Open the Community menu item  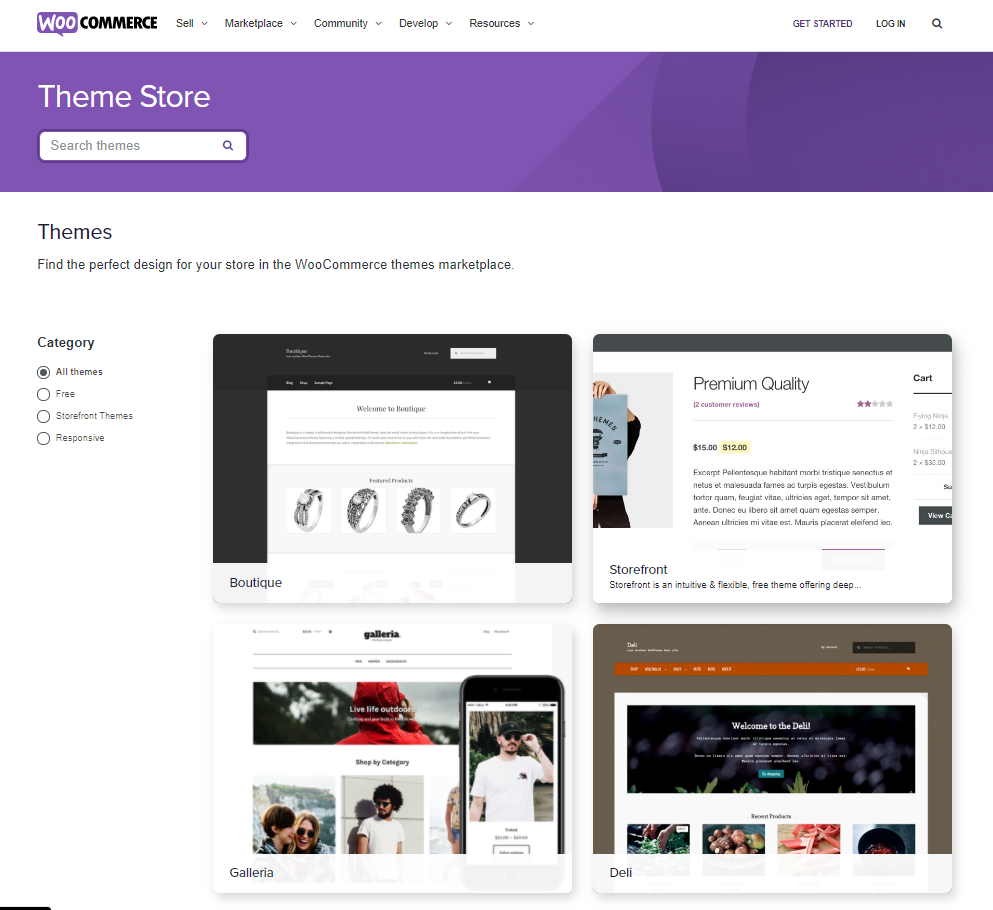[341, 23]
